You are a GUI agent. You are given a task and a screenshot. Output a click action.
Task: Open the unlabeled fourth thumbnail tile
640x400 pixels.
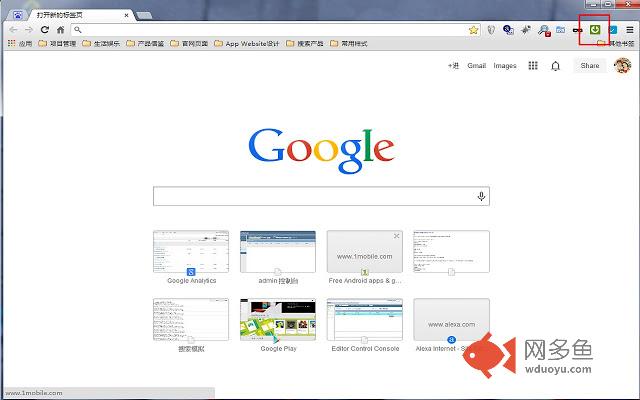[x=451, y=252]
